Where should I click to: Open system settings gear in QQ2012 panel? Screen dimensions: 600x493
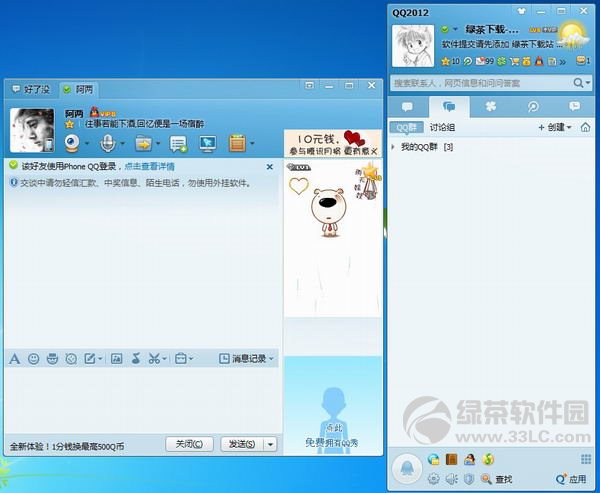click(x=434, y=478)
